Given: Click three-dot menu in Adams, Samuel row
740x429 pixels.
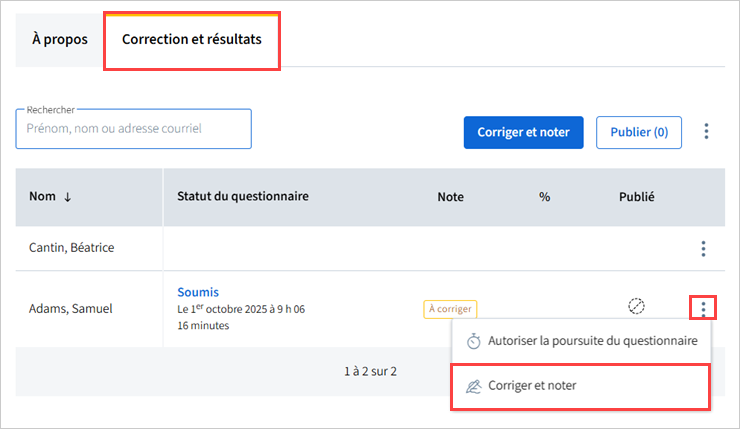Looking at the screenshot, I should pos(703,308).
